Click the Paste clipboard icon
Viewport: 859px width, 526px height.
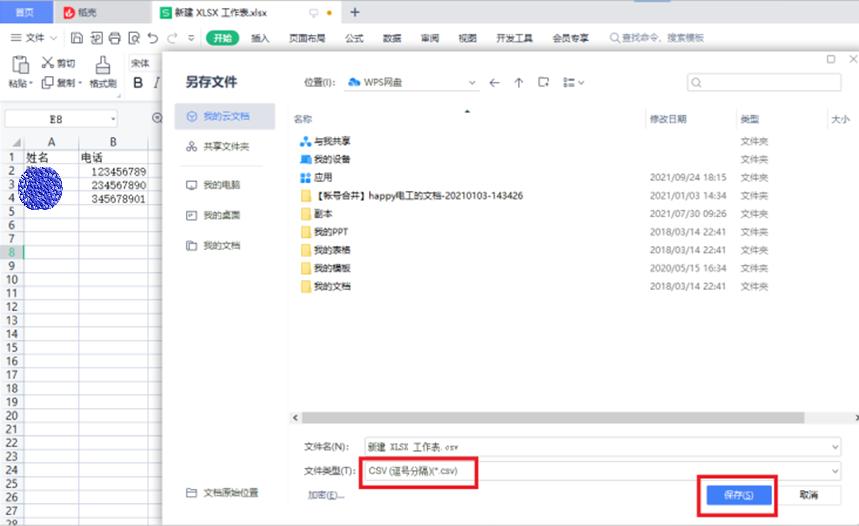[20, 65]
